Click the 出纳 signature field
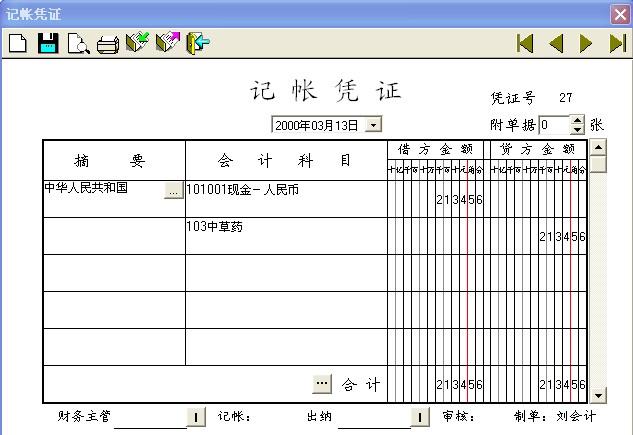The width and height of the screenshot is (633, 435). 374,418
